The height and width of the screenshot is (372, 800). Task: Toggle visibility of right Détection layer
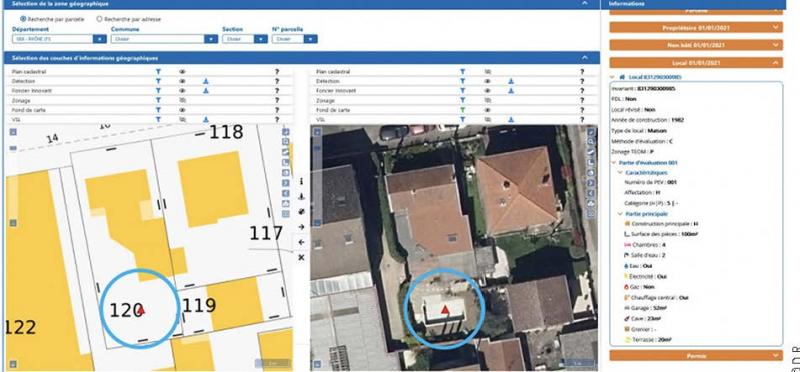tap(487, 81)
